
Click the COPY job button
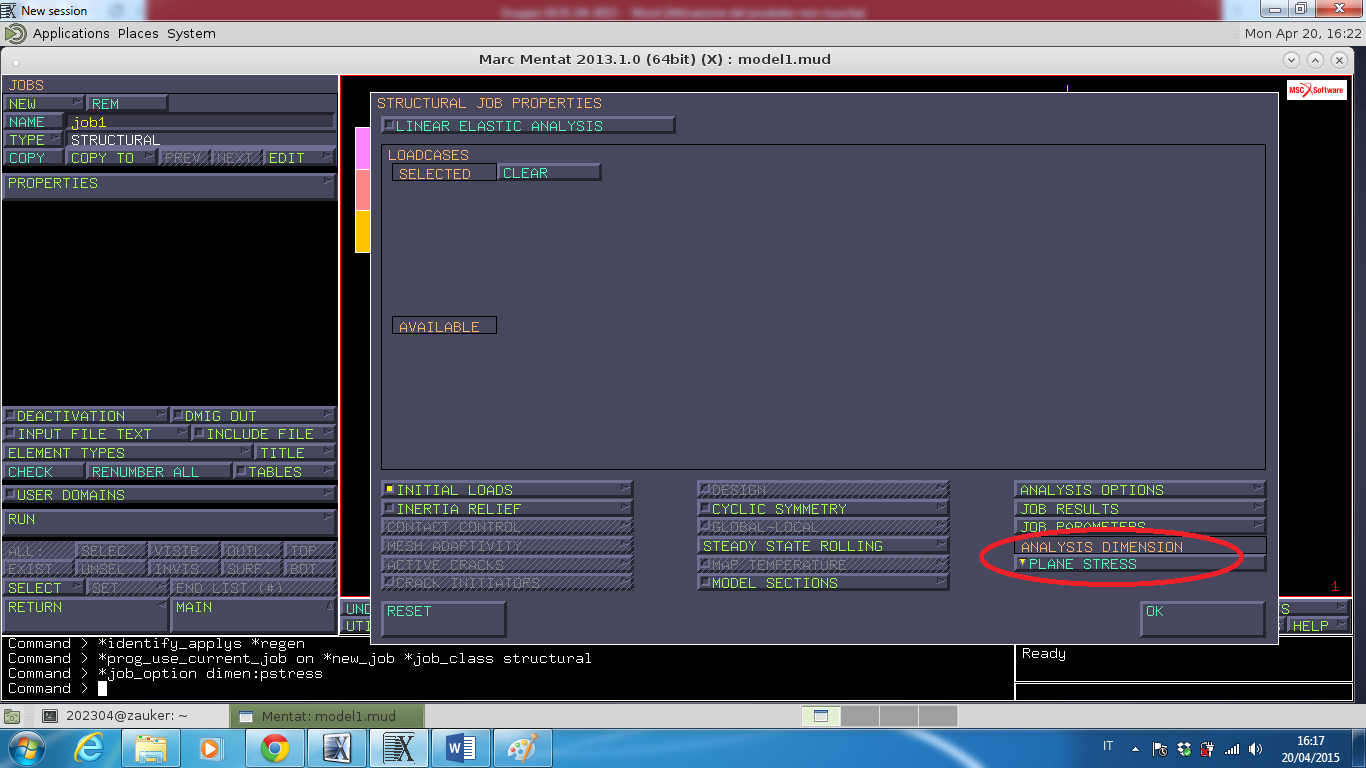[x=33, y=158]
